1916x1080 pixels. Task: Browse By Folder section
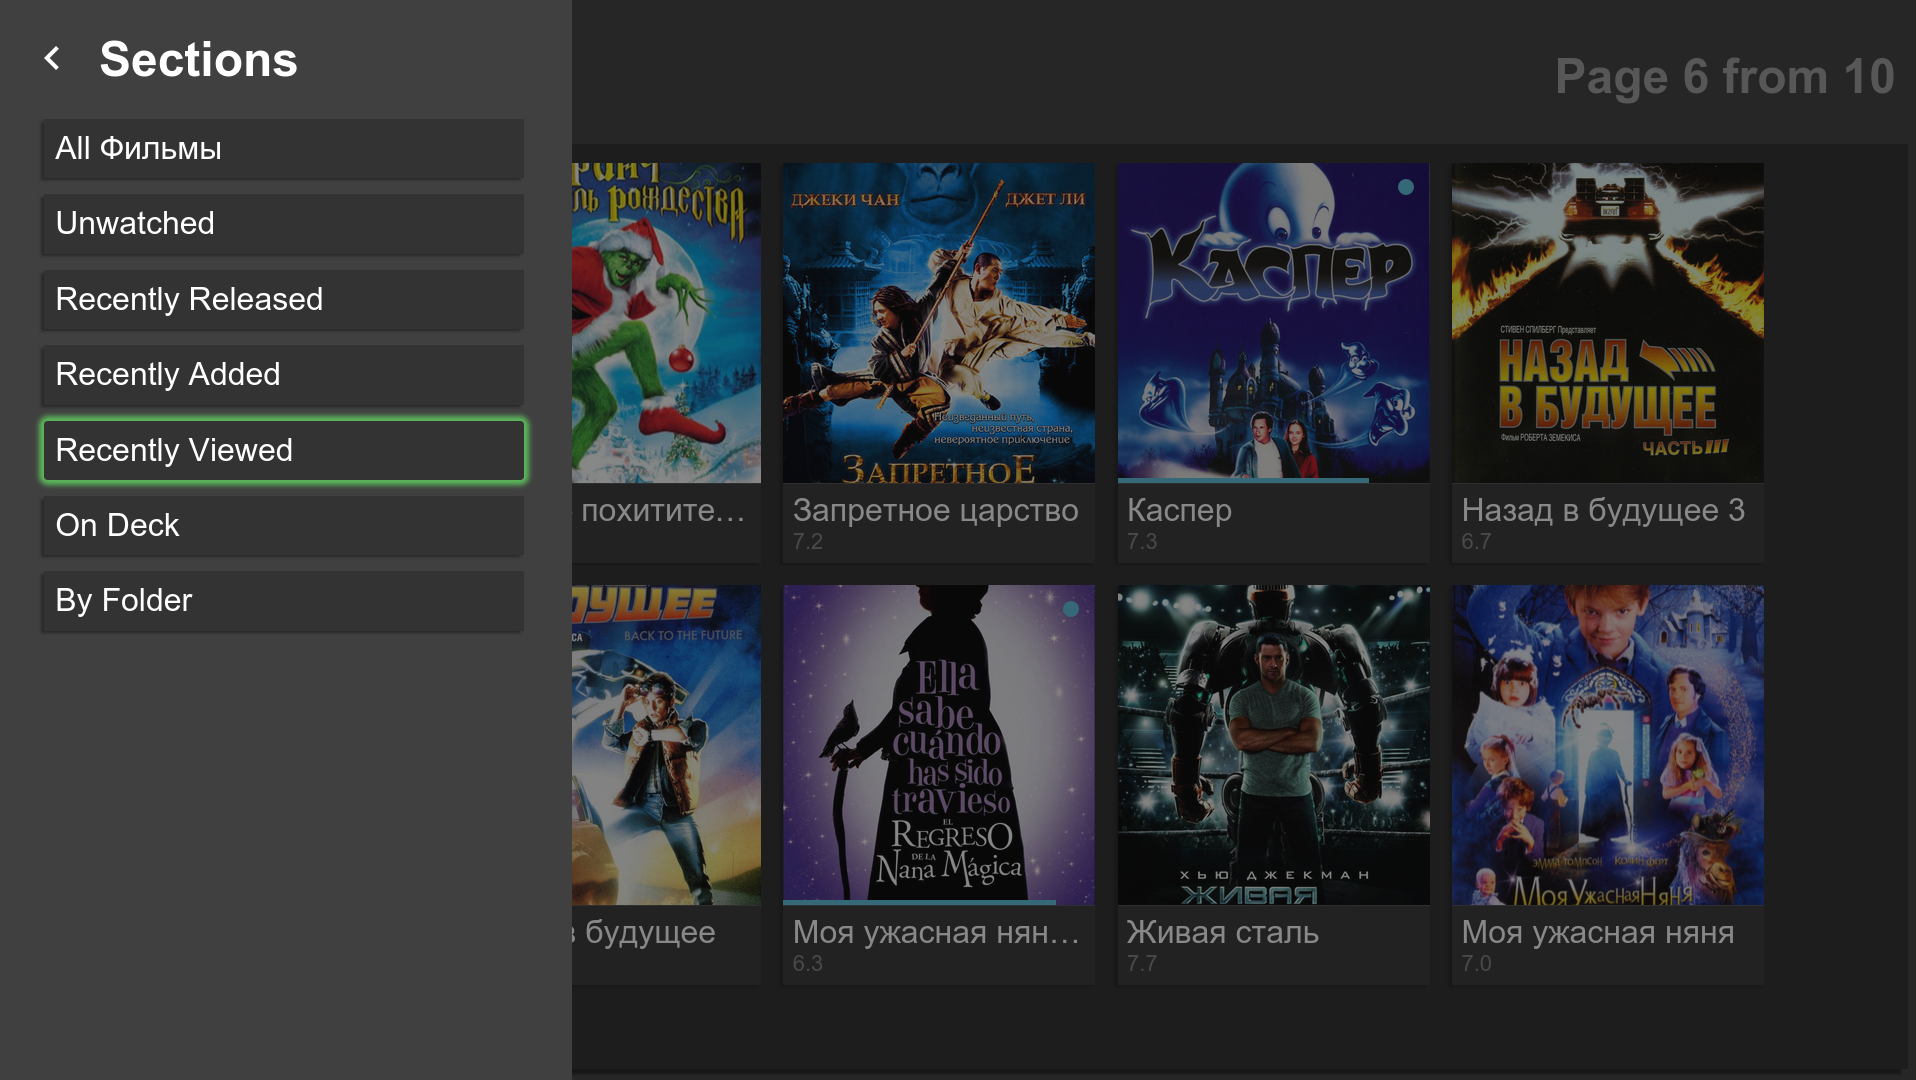(x=282, y=601)
